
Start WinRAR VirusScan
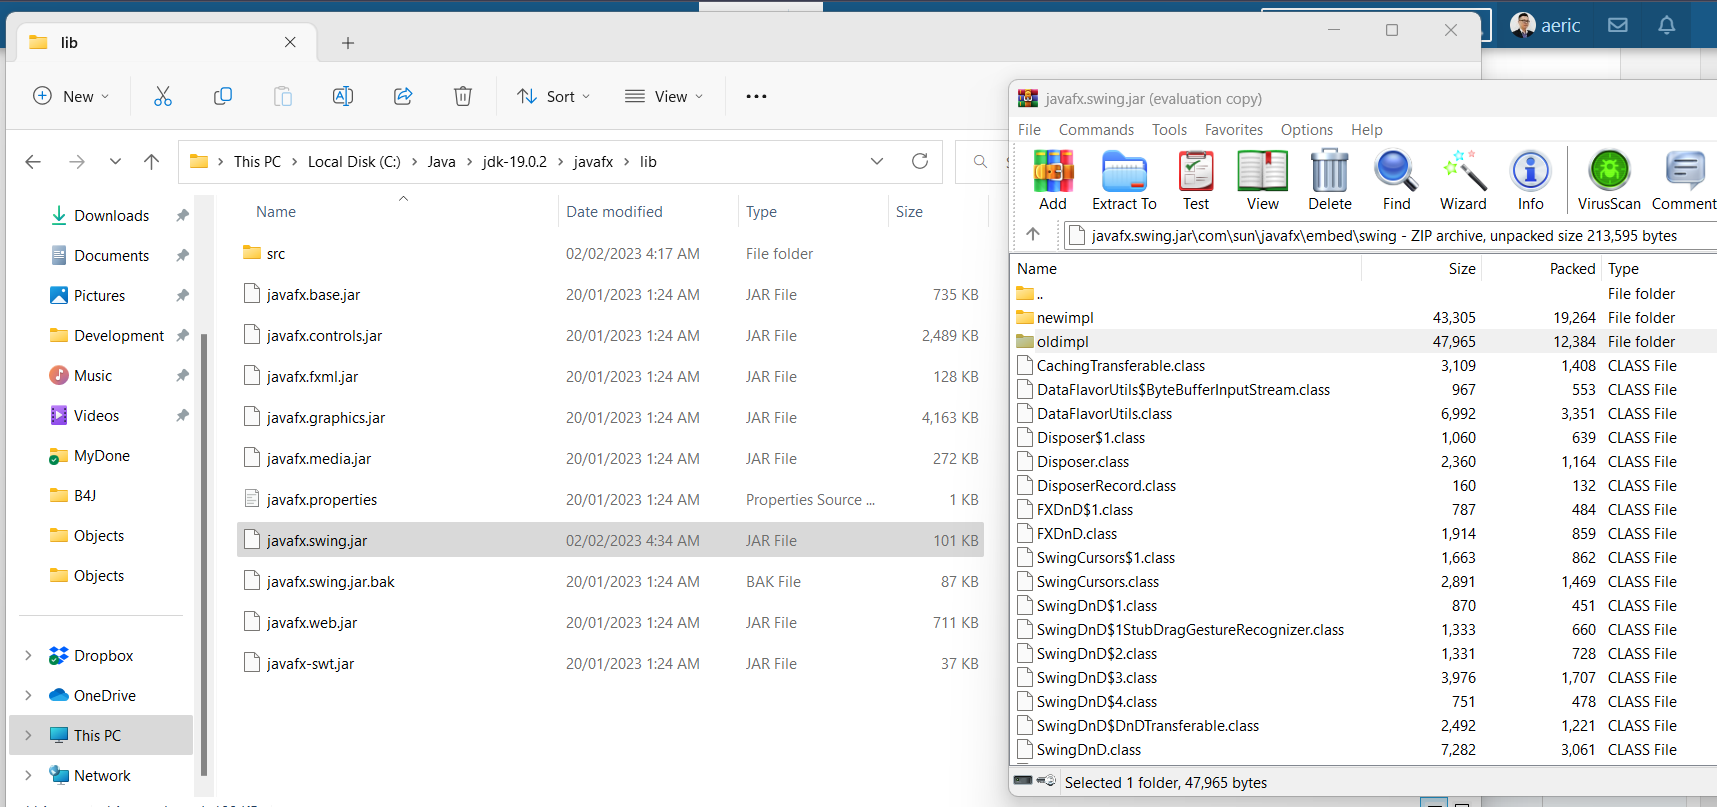(x=1609, y=181)
